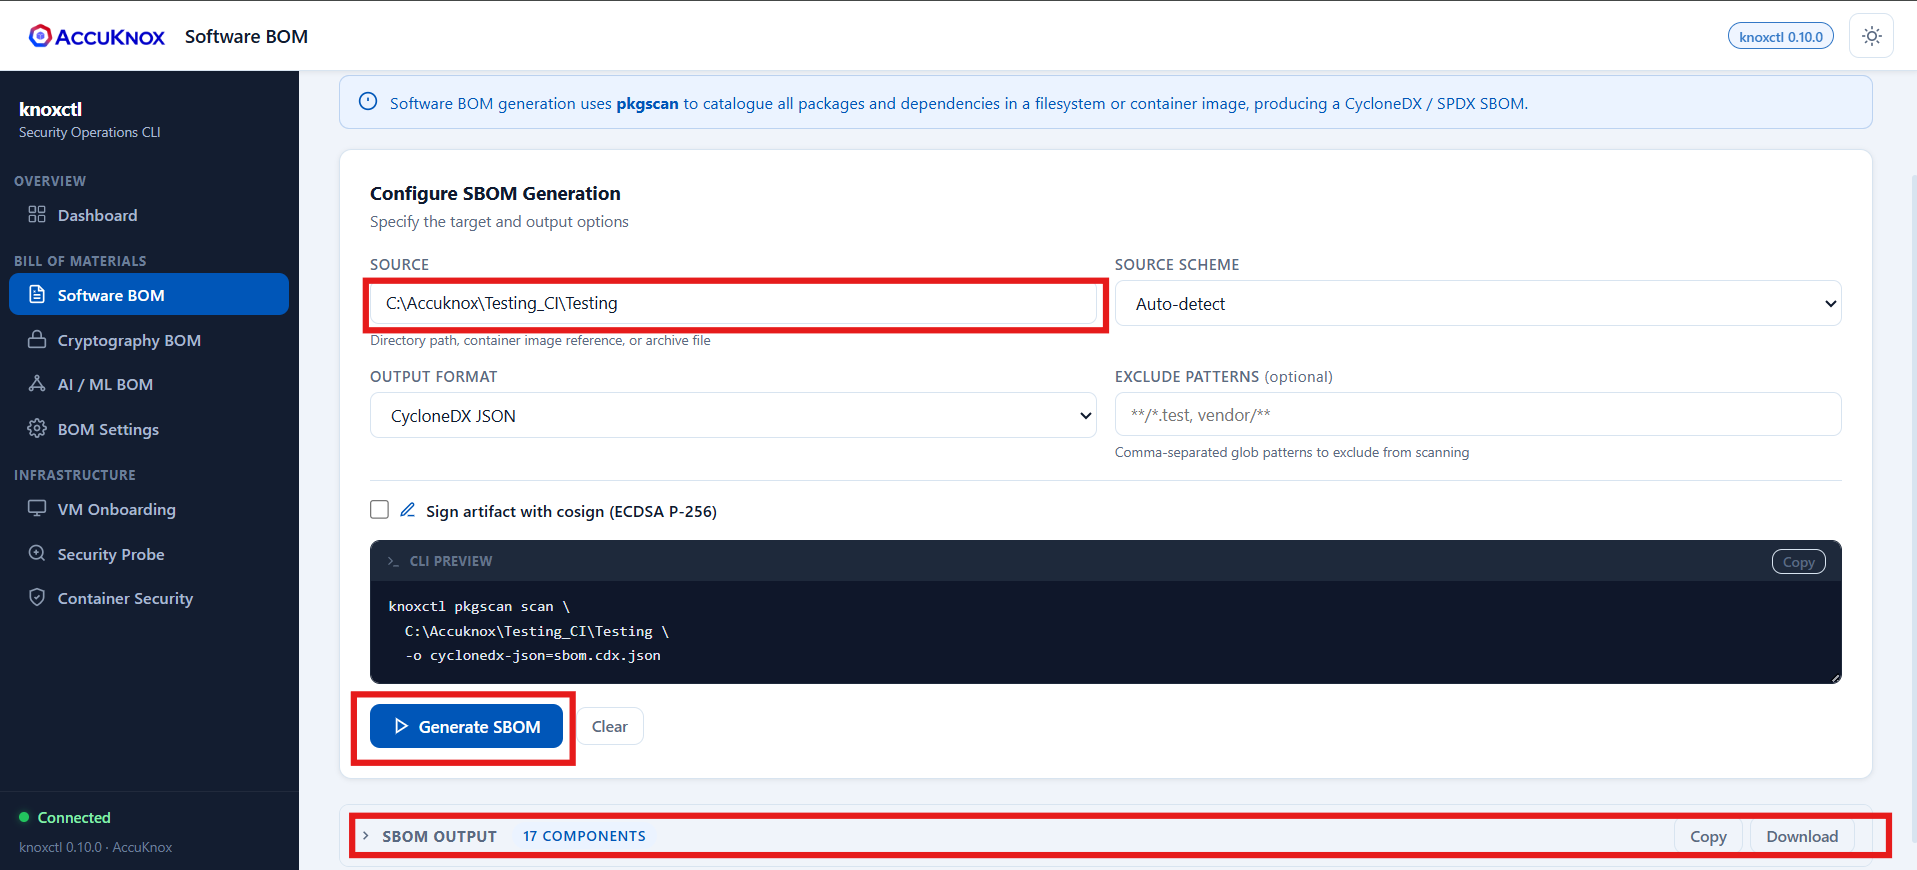Click the VM Onboarding monitor icon
This screenshot has height=870, width=1917.
pos(37,508)
